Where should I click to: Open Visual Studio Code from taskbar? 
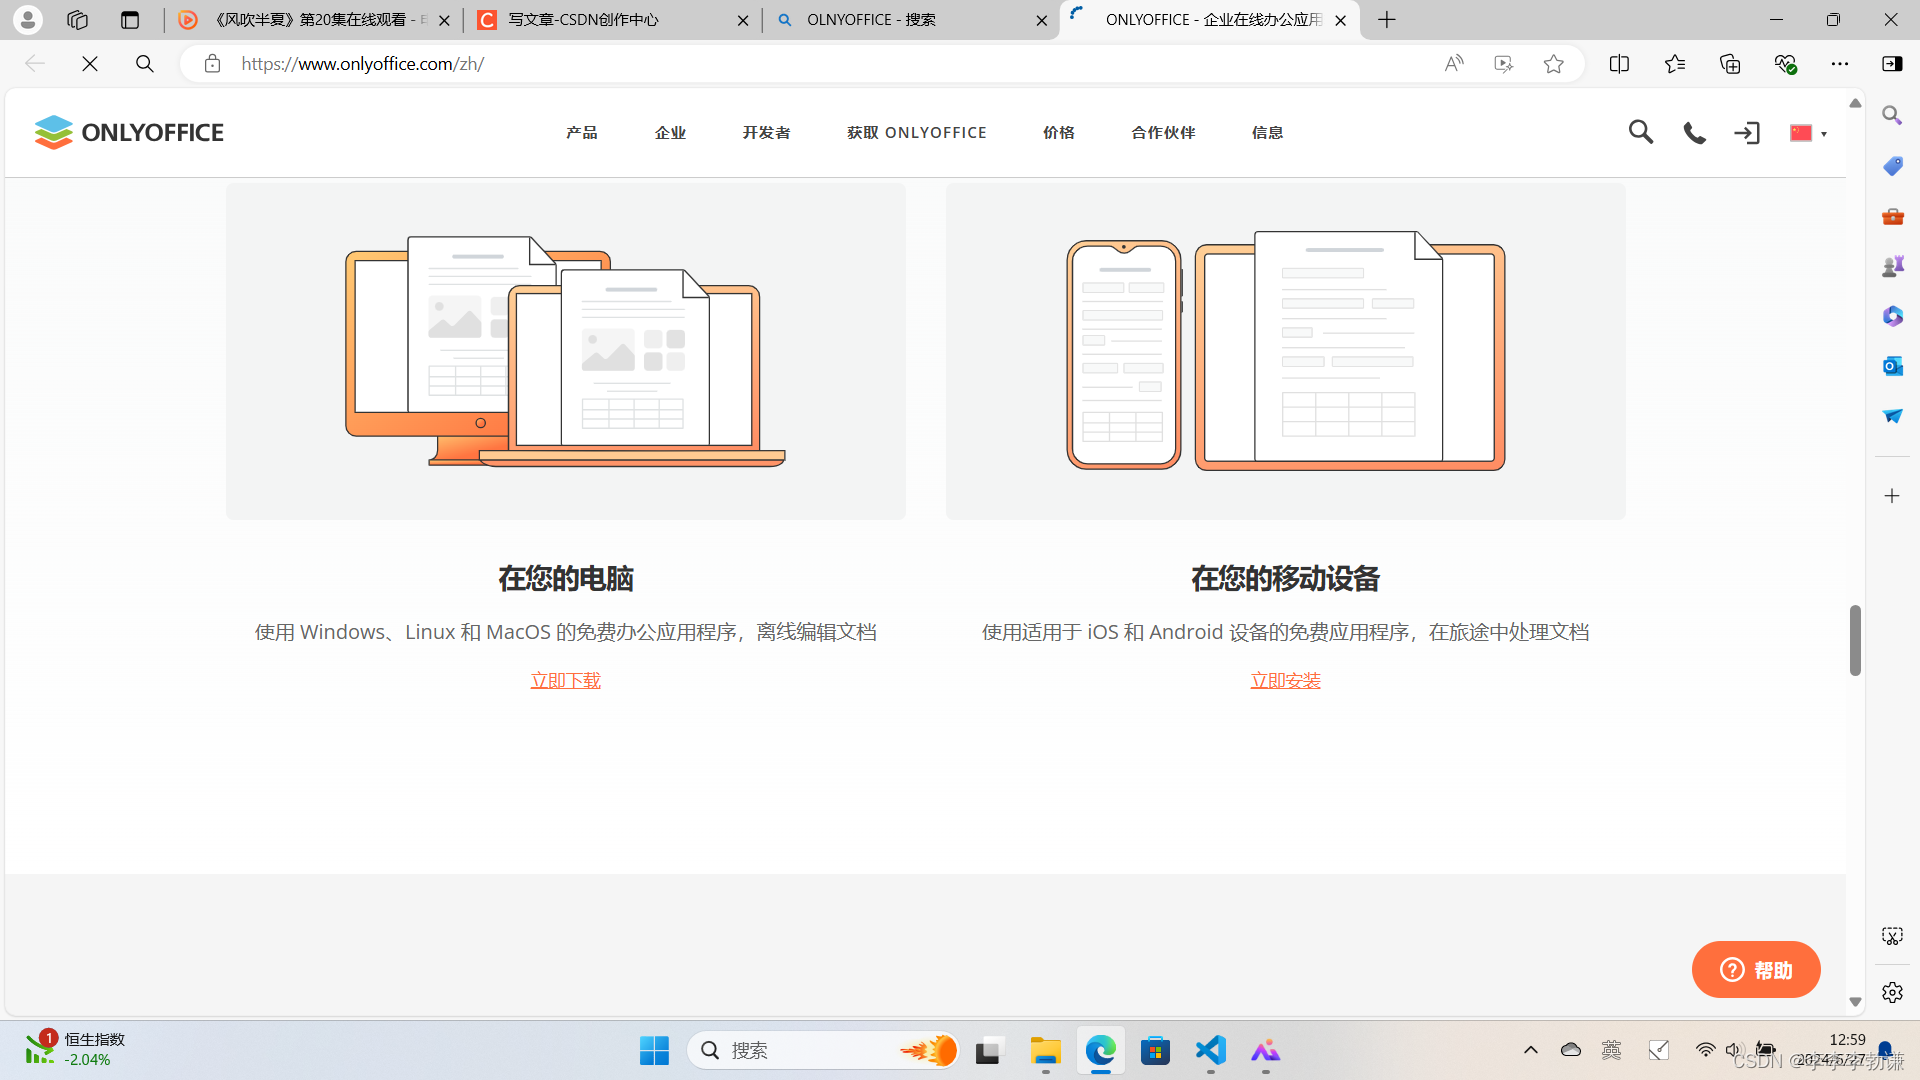(1210, 1051)
